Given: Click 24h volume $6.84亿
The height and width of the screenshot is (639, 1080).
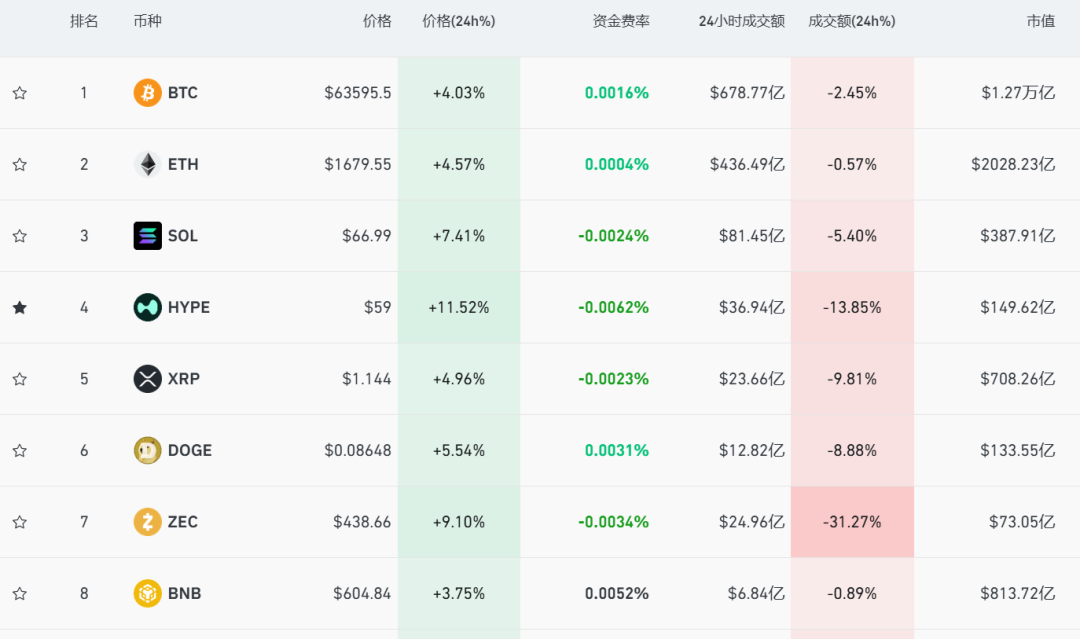Looking at the screenshot, I should click(756, 594).
